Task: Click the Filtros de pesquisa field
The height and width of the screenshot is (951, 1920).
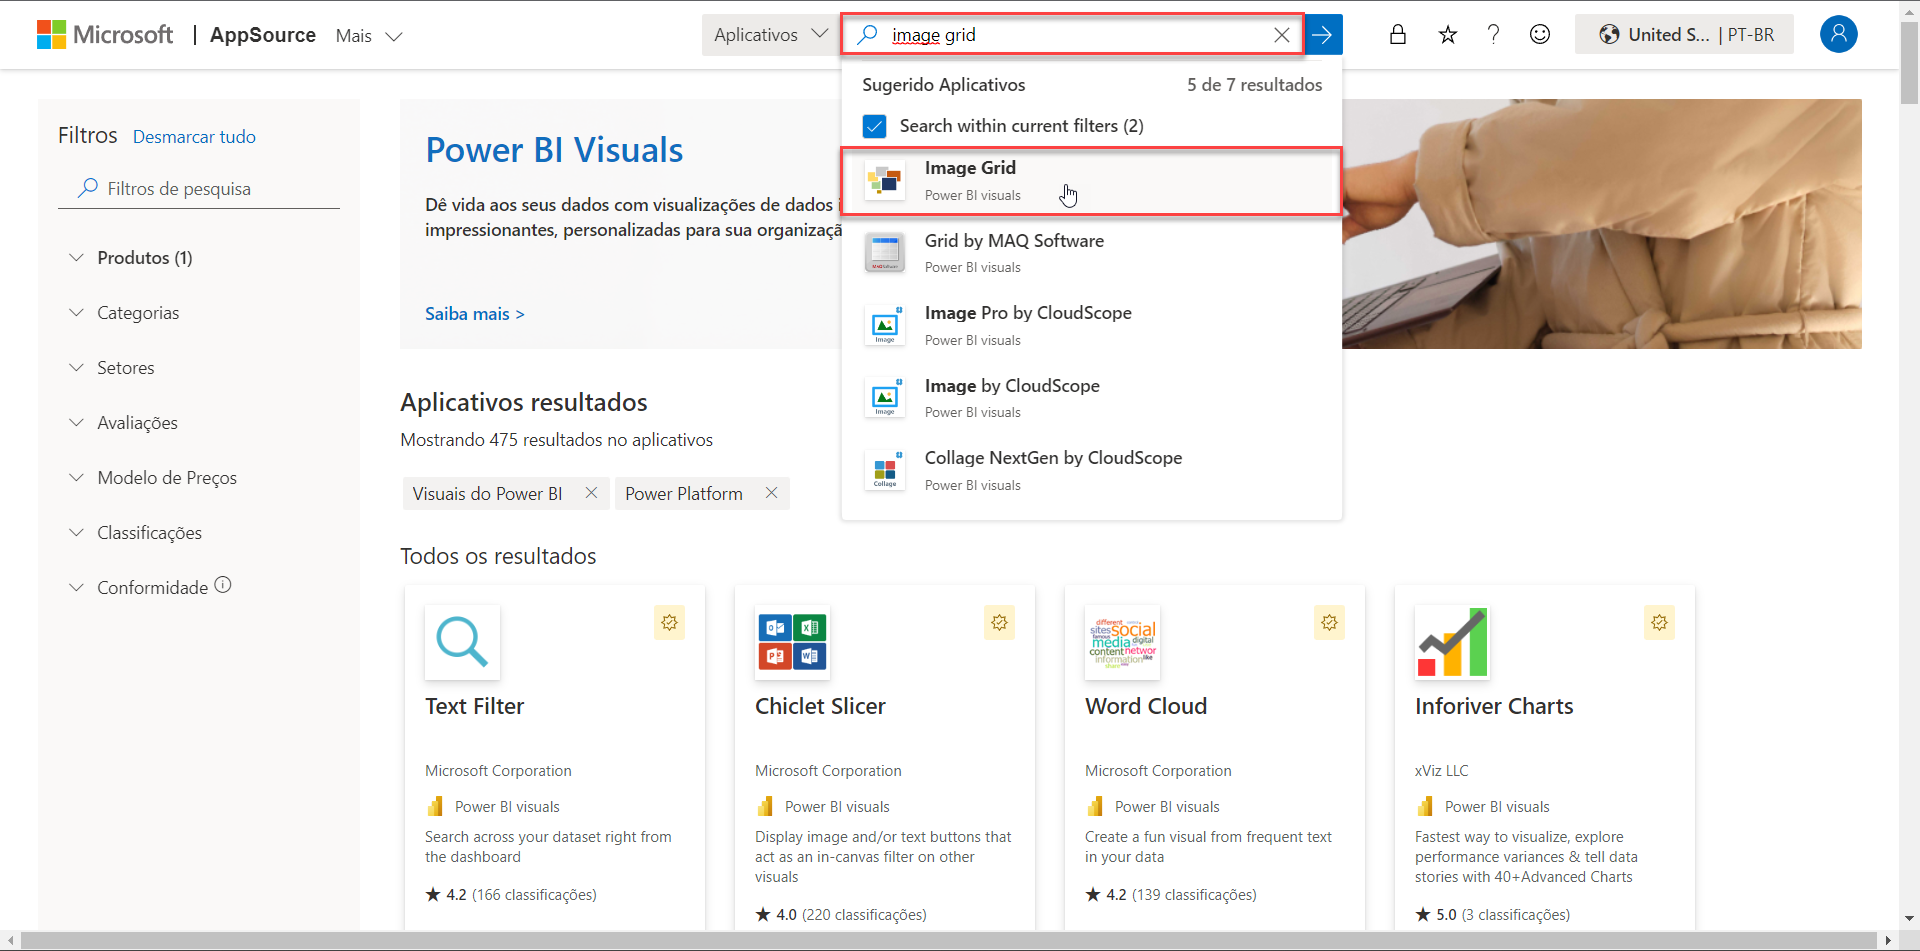Action: 199,189
